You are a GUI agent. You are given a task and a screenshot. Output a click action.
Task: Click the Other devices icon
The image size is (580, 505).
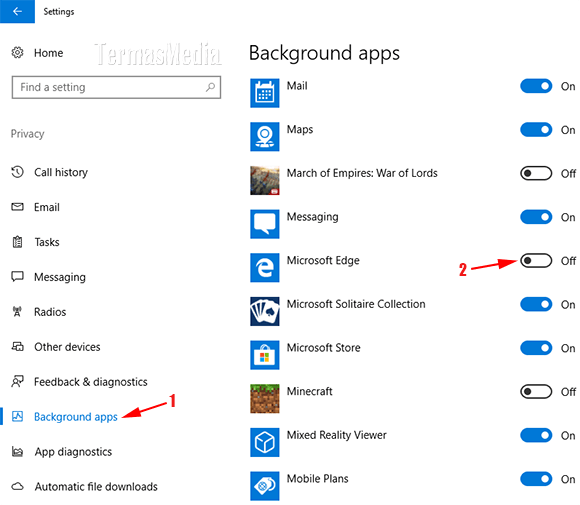(17, 347)
